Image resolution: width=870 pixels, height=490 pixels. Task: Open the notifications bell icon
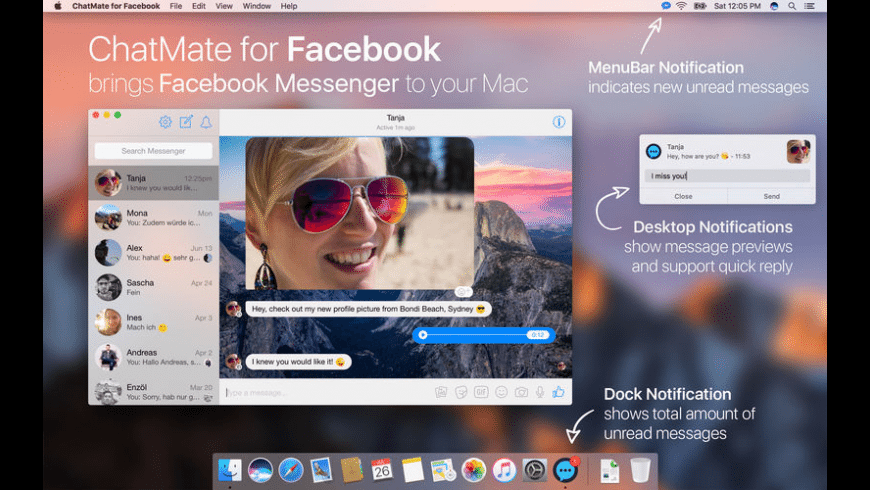pyautogui.click(x=206, y=122)
